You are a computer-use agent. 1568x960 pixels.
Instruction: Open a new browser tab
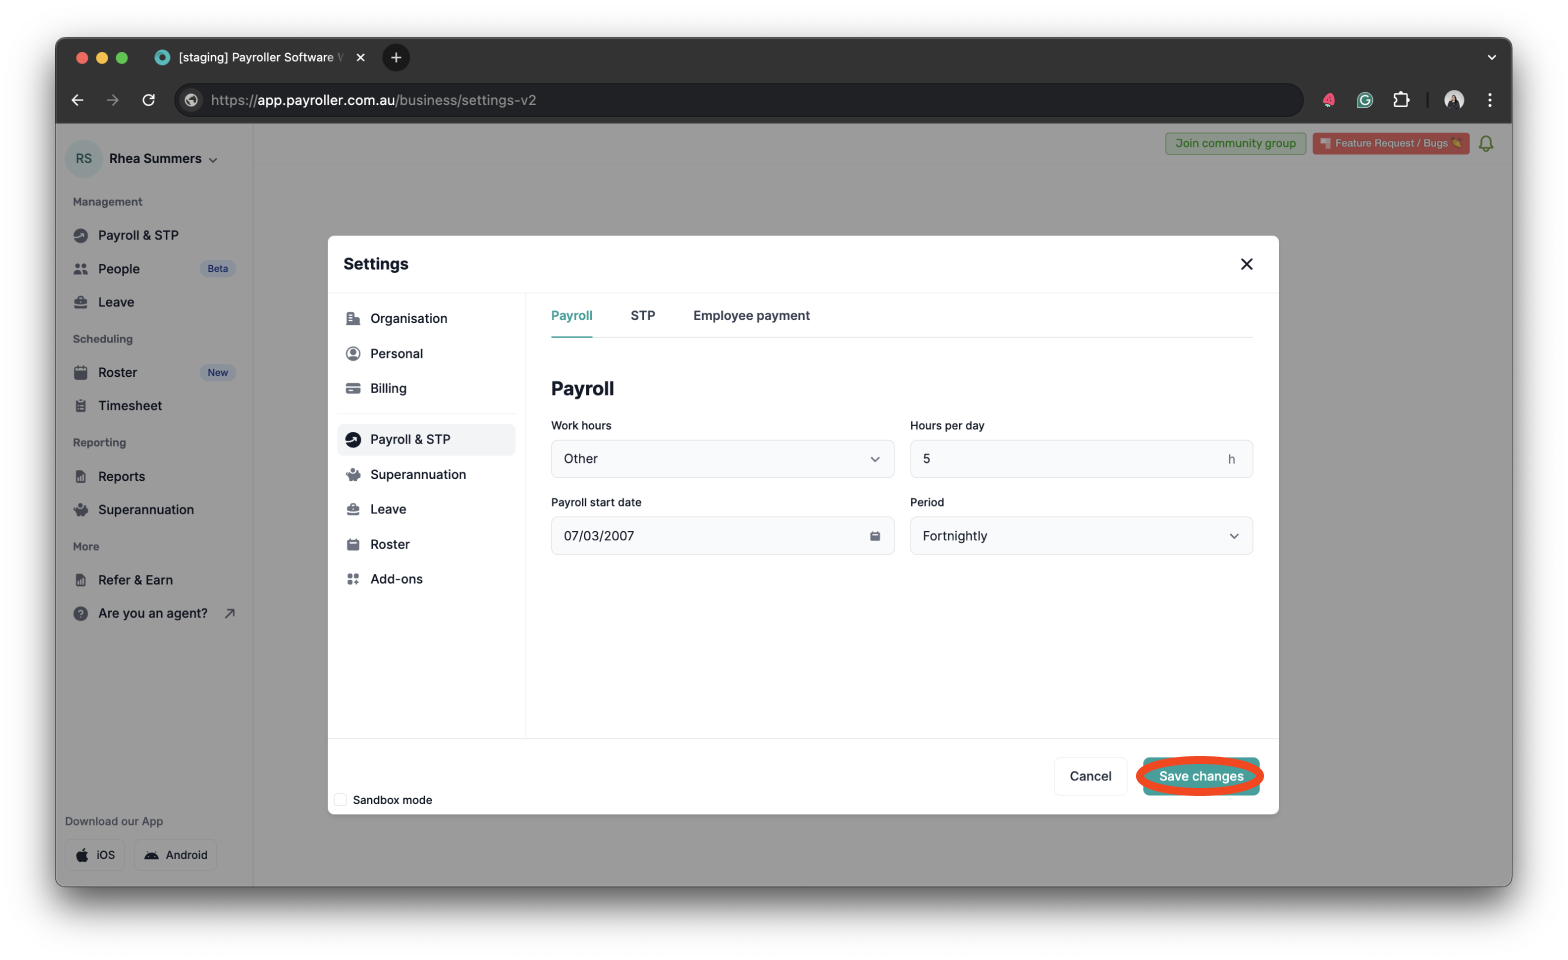click(x=396, y=58)
